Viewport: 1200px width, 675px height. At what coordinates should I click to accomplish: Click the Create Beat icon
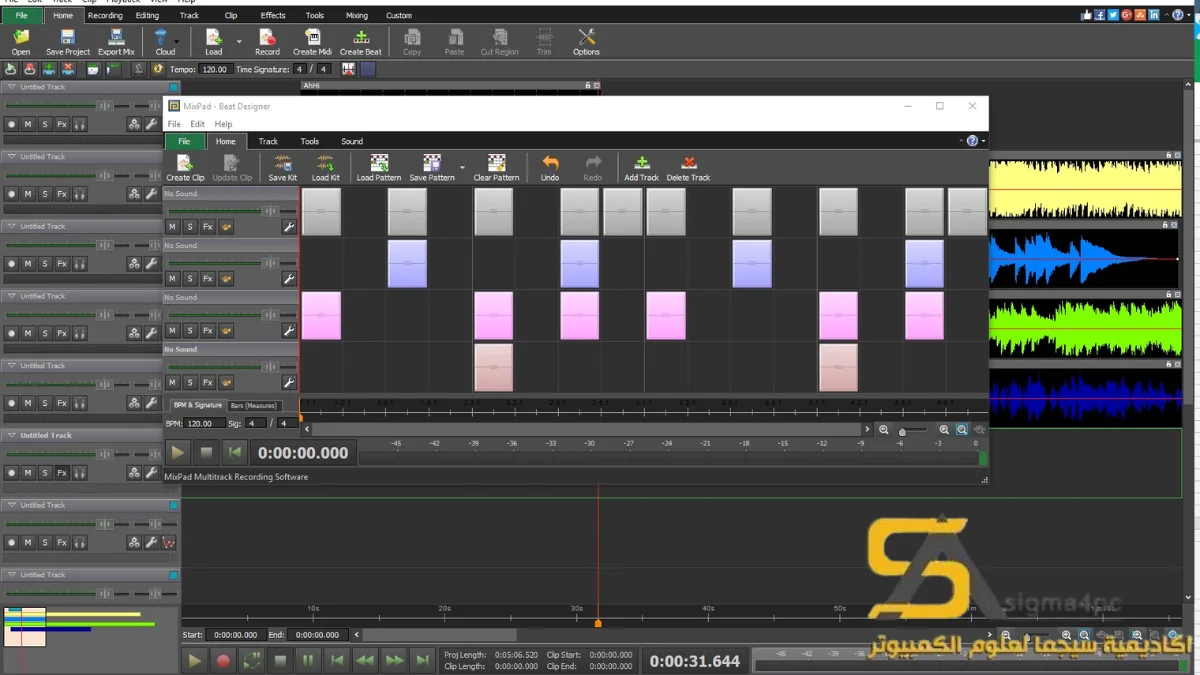tap(360, 41)
